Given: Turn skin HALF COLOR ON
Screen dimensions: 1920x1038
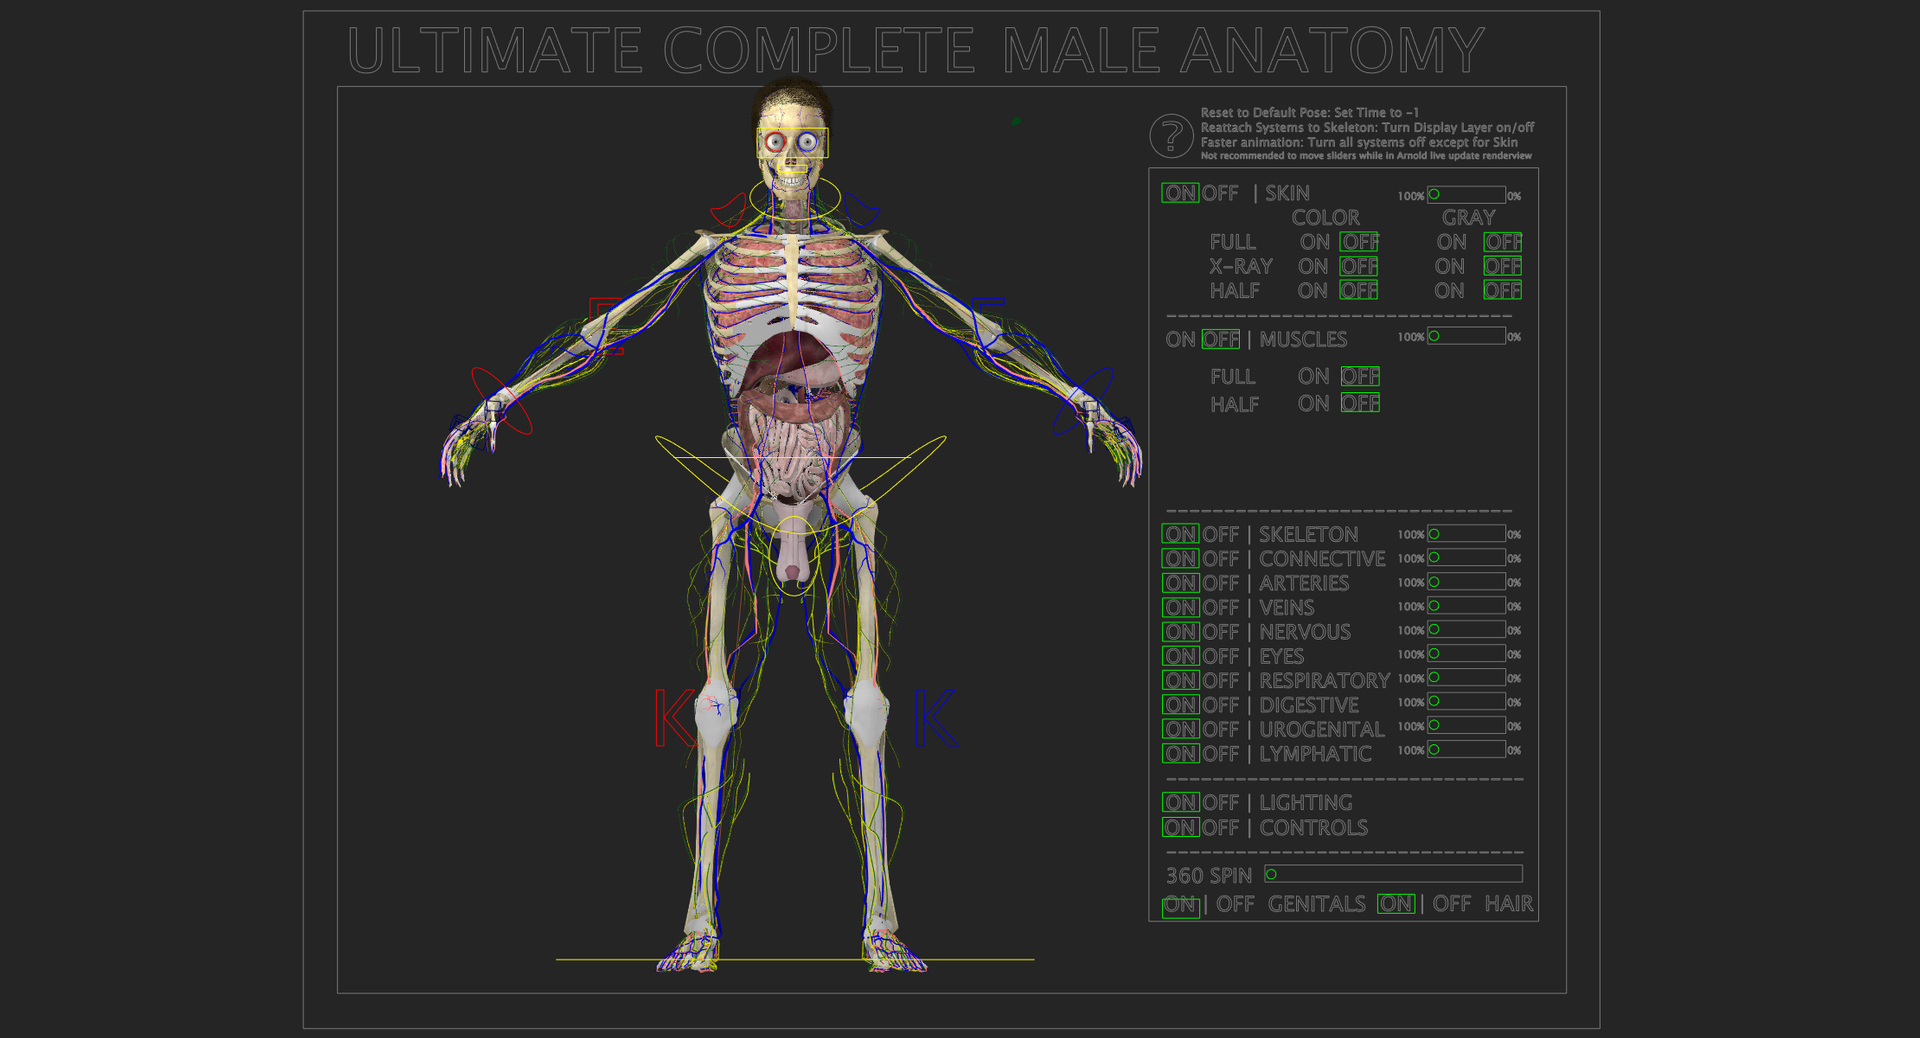Looking at the screenshot, I should tap(1313, 291).
